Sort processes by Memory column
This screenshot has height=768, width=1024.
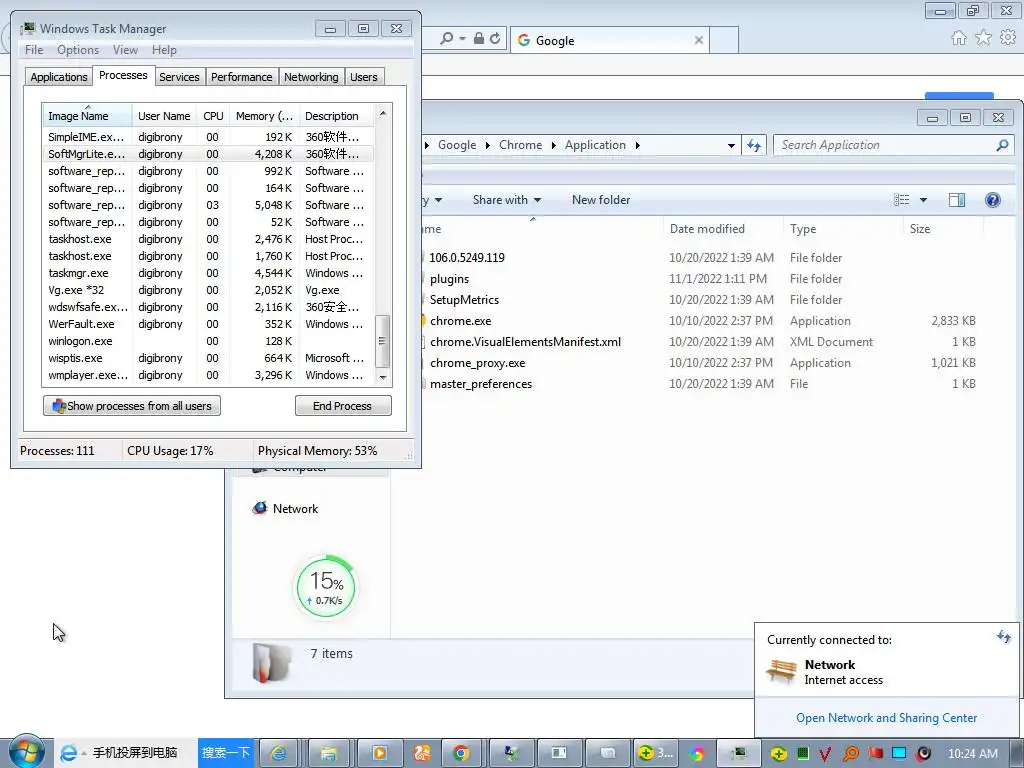(264, 116)
